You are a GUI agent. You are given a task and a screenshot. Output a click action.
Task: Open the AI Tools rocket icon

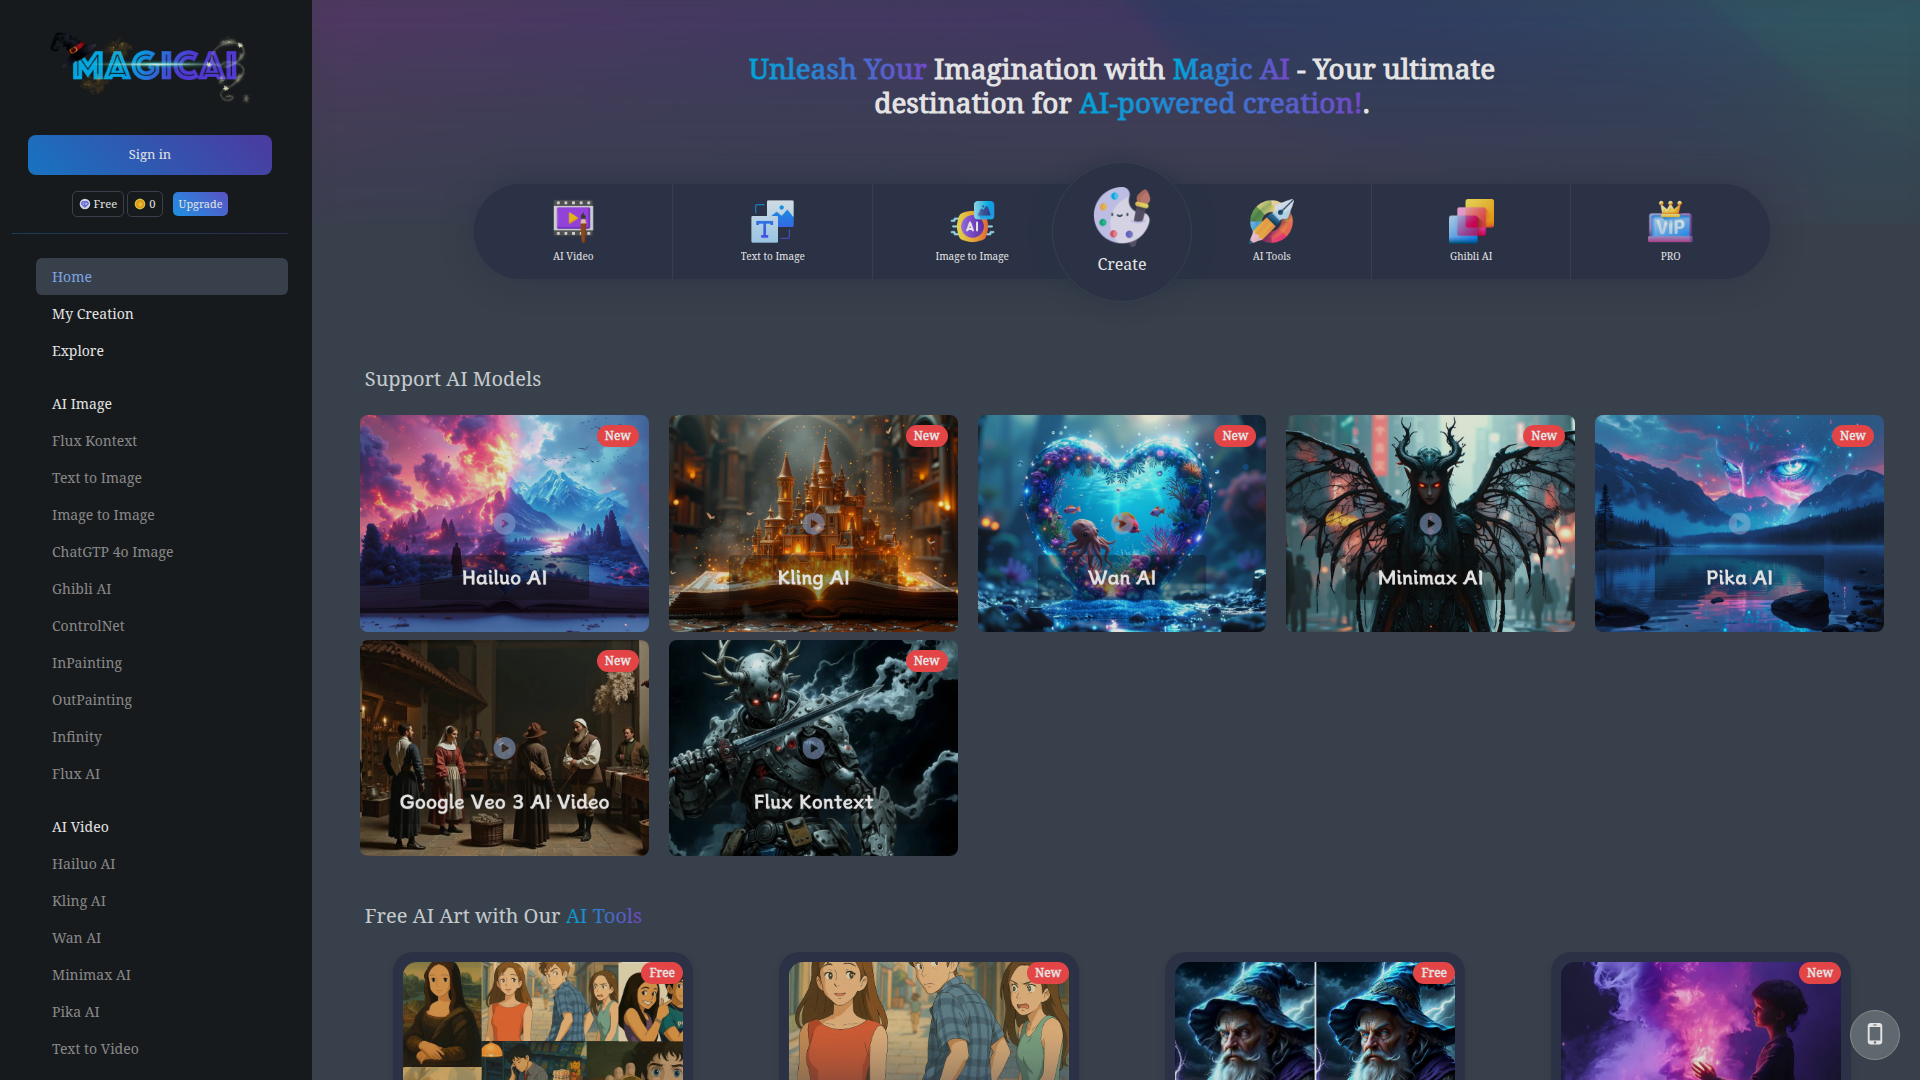coord(1271,221)
